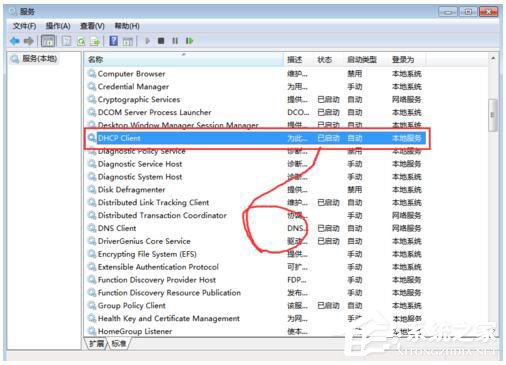
Task: Switch to the 标准 tab
Action: 119,343
